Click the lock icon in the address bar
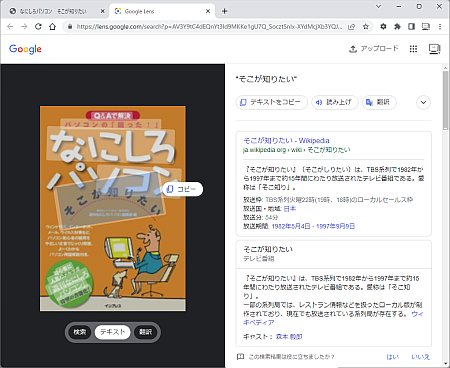Screen dimensions: 450x368 [70, 27]
